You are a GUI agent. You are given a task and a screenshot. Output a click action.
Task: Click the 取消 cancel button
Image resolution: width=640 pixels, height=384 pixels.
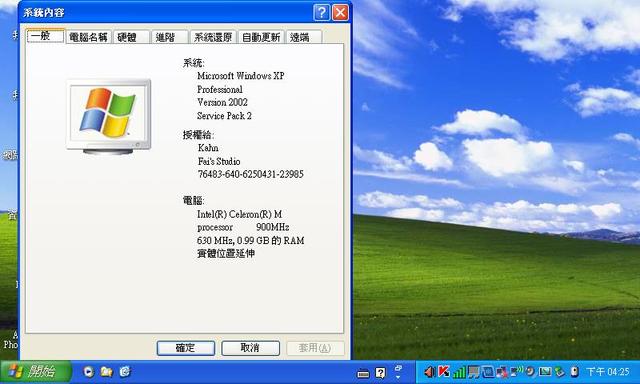pyautogui.click(x=250, y=348)
